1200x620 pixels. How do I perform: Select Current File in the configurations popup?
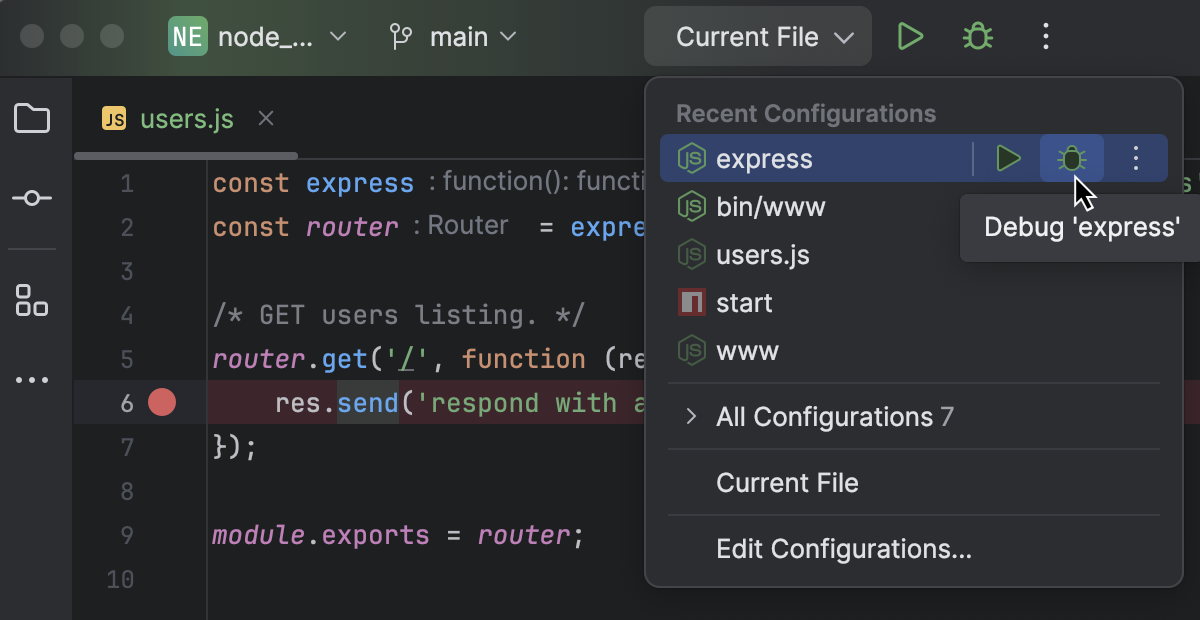787,483
